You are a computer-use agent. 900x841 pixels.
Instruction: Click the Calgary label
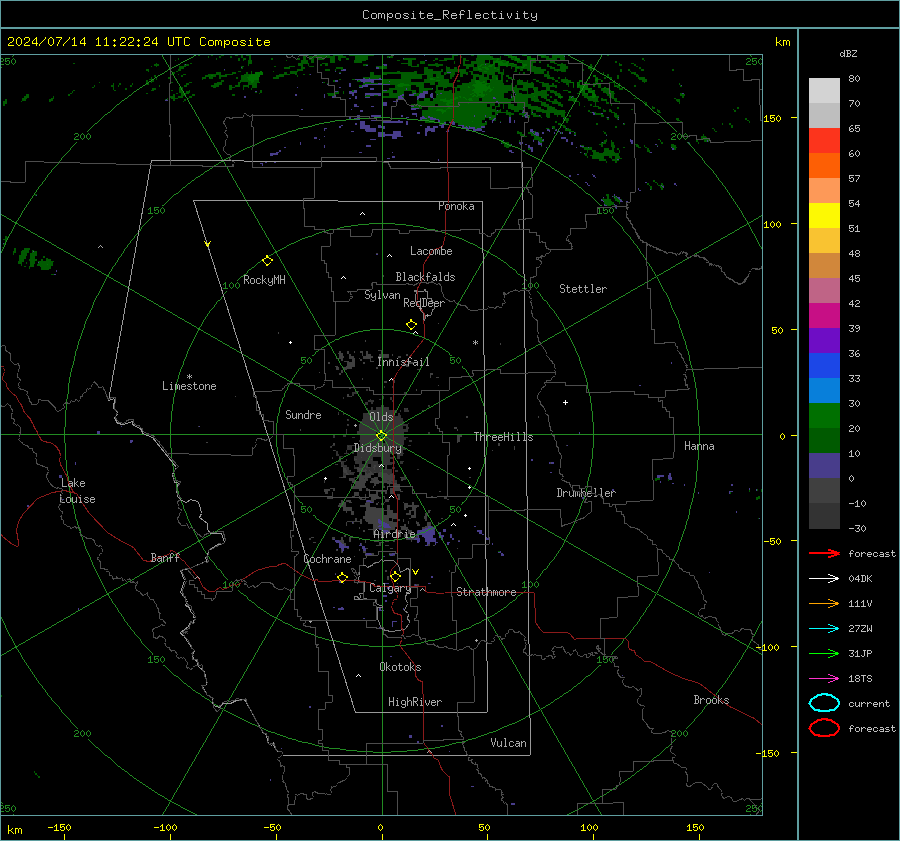tap(390, 588)
